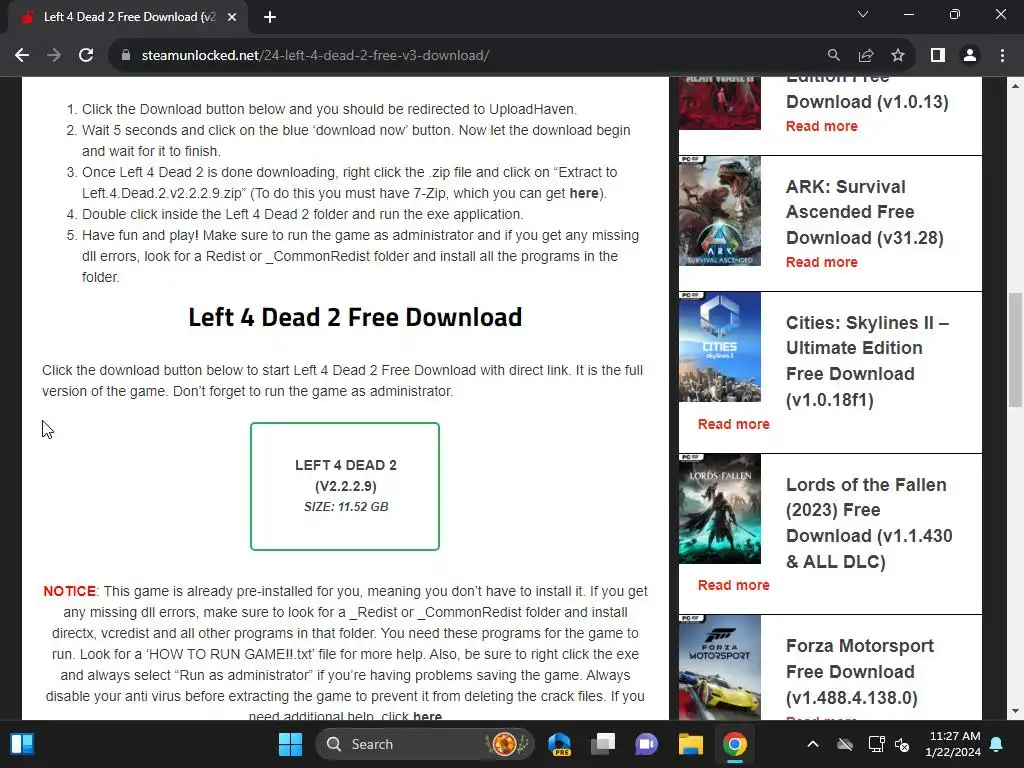Open Chrome three-dot menu
Screen dimensions: 1024x768
(x=1002, y=56)
